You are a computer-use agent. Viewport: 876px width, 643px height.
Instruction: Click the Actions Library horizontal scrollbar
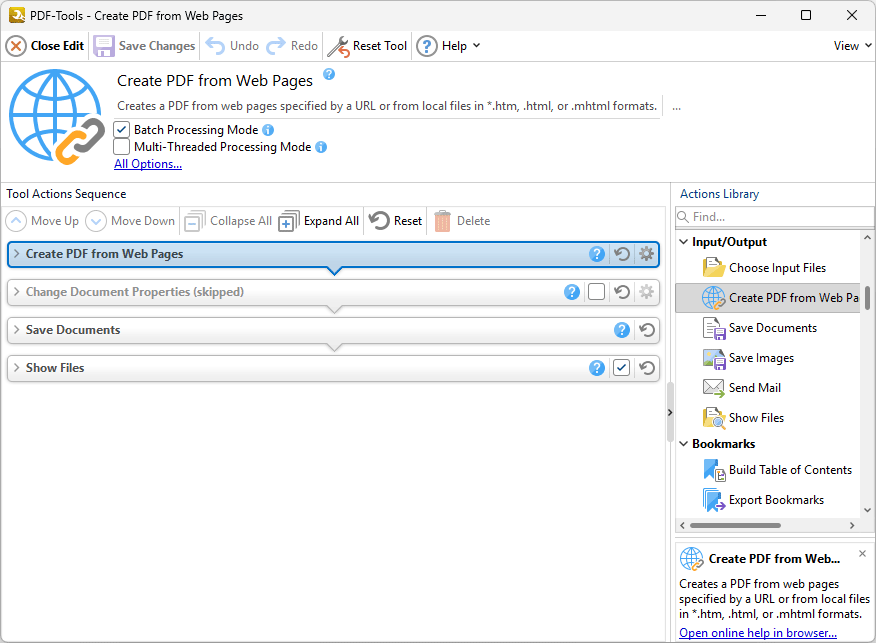pyautogui.click(x=735, y=525)
